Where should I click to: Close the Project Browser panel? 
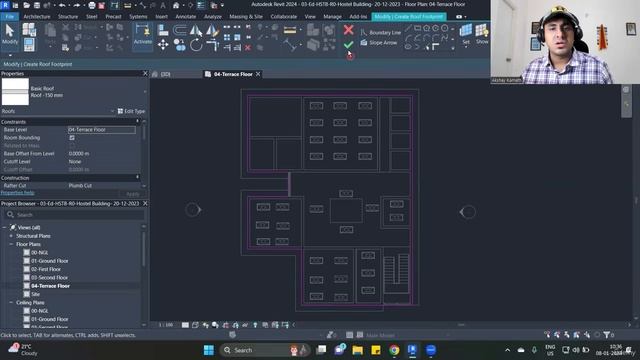pos(145,203)
